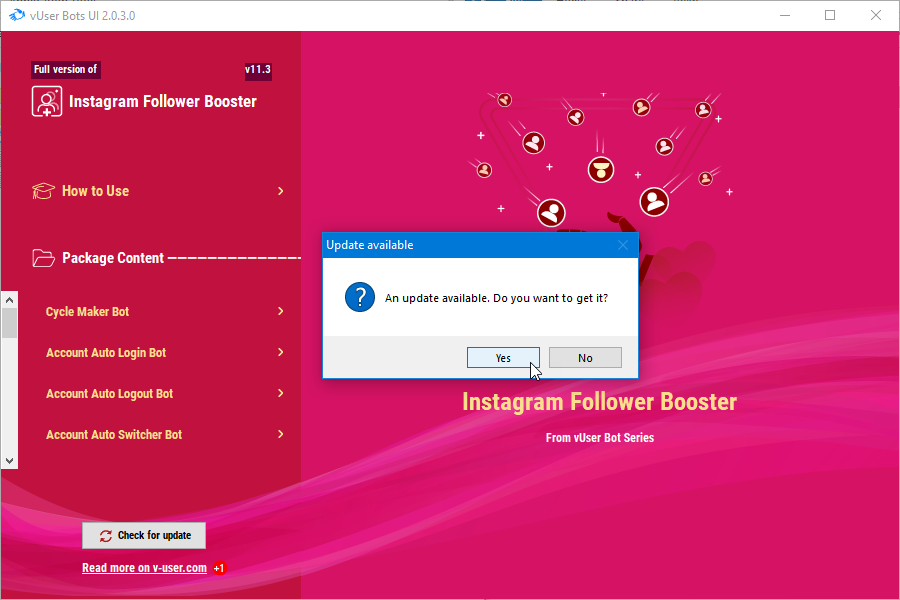
Task: Click the +1 red notification badge
Action: tap(219, 568)
